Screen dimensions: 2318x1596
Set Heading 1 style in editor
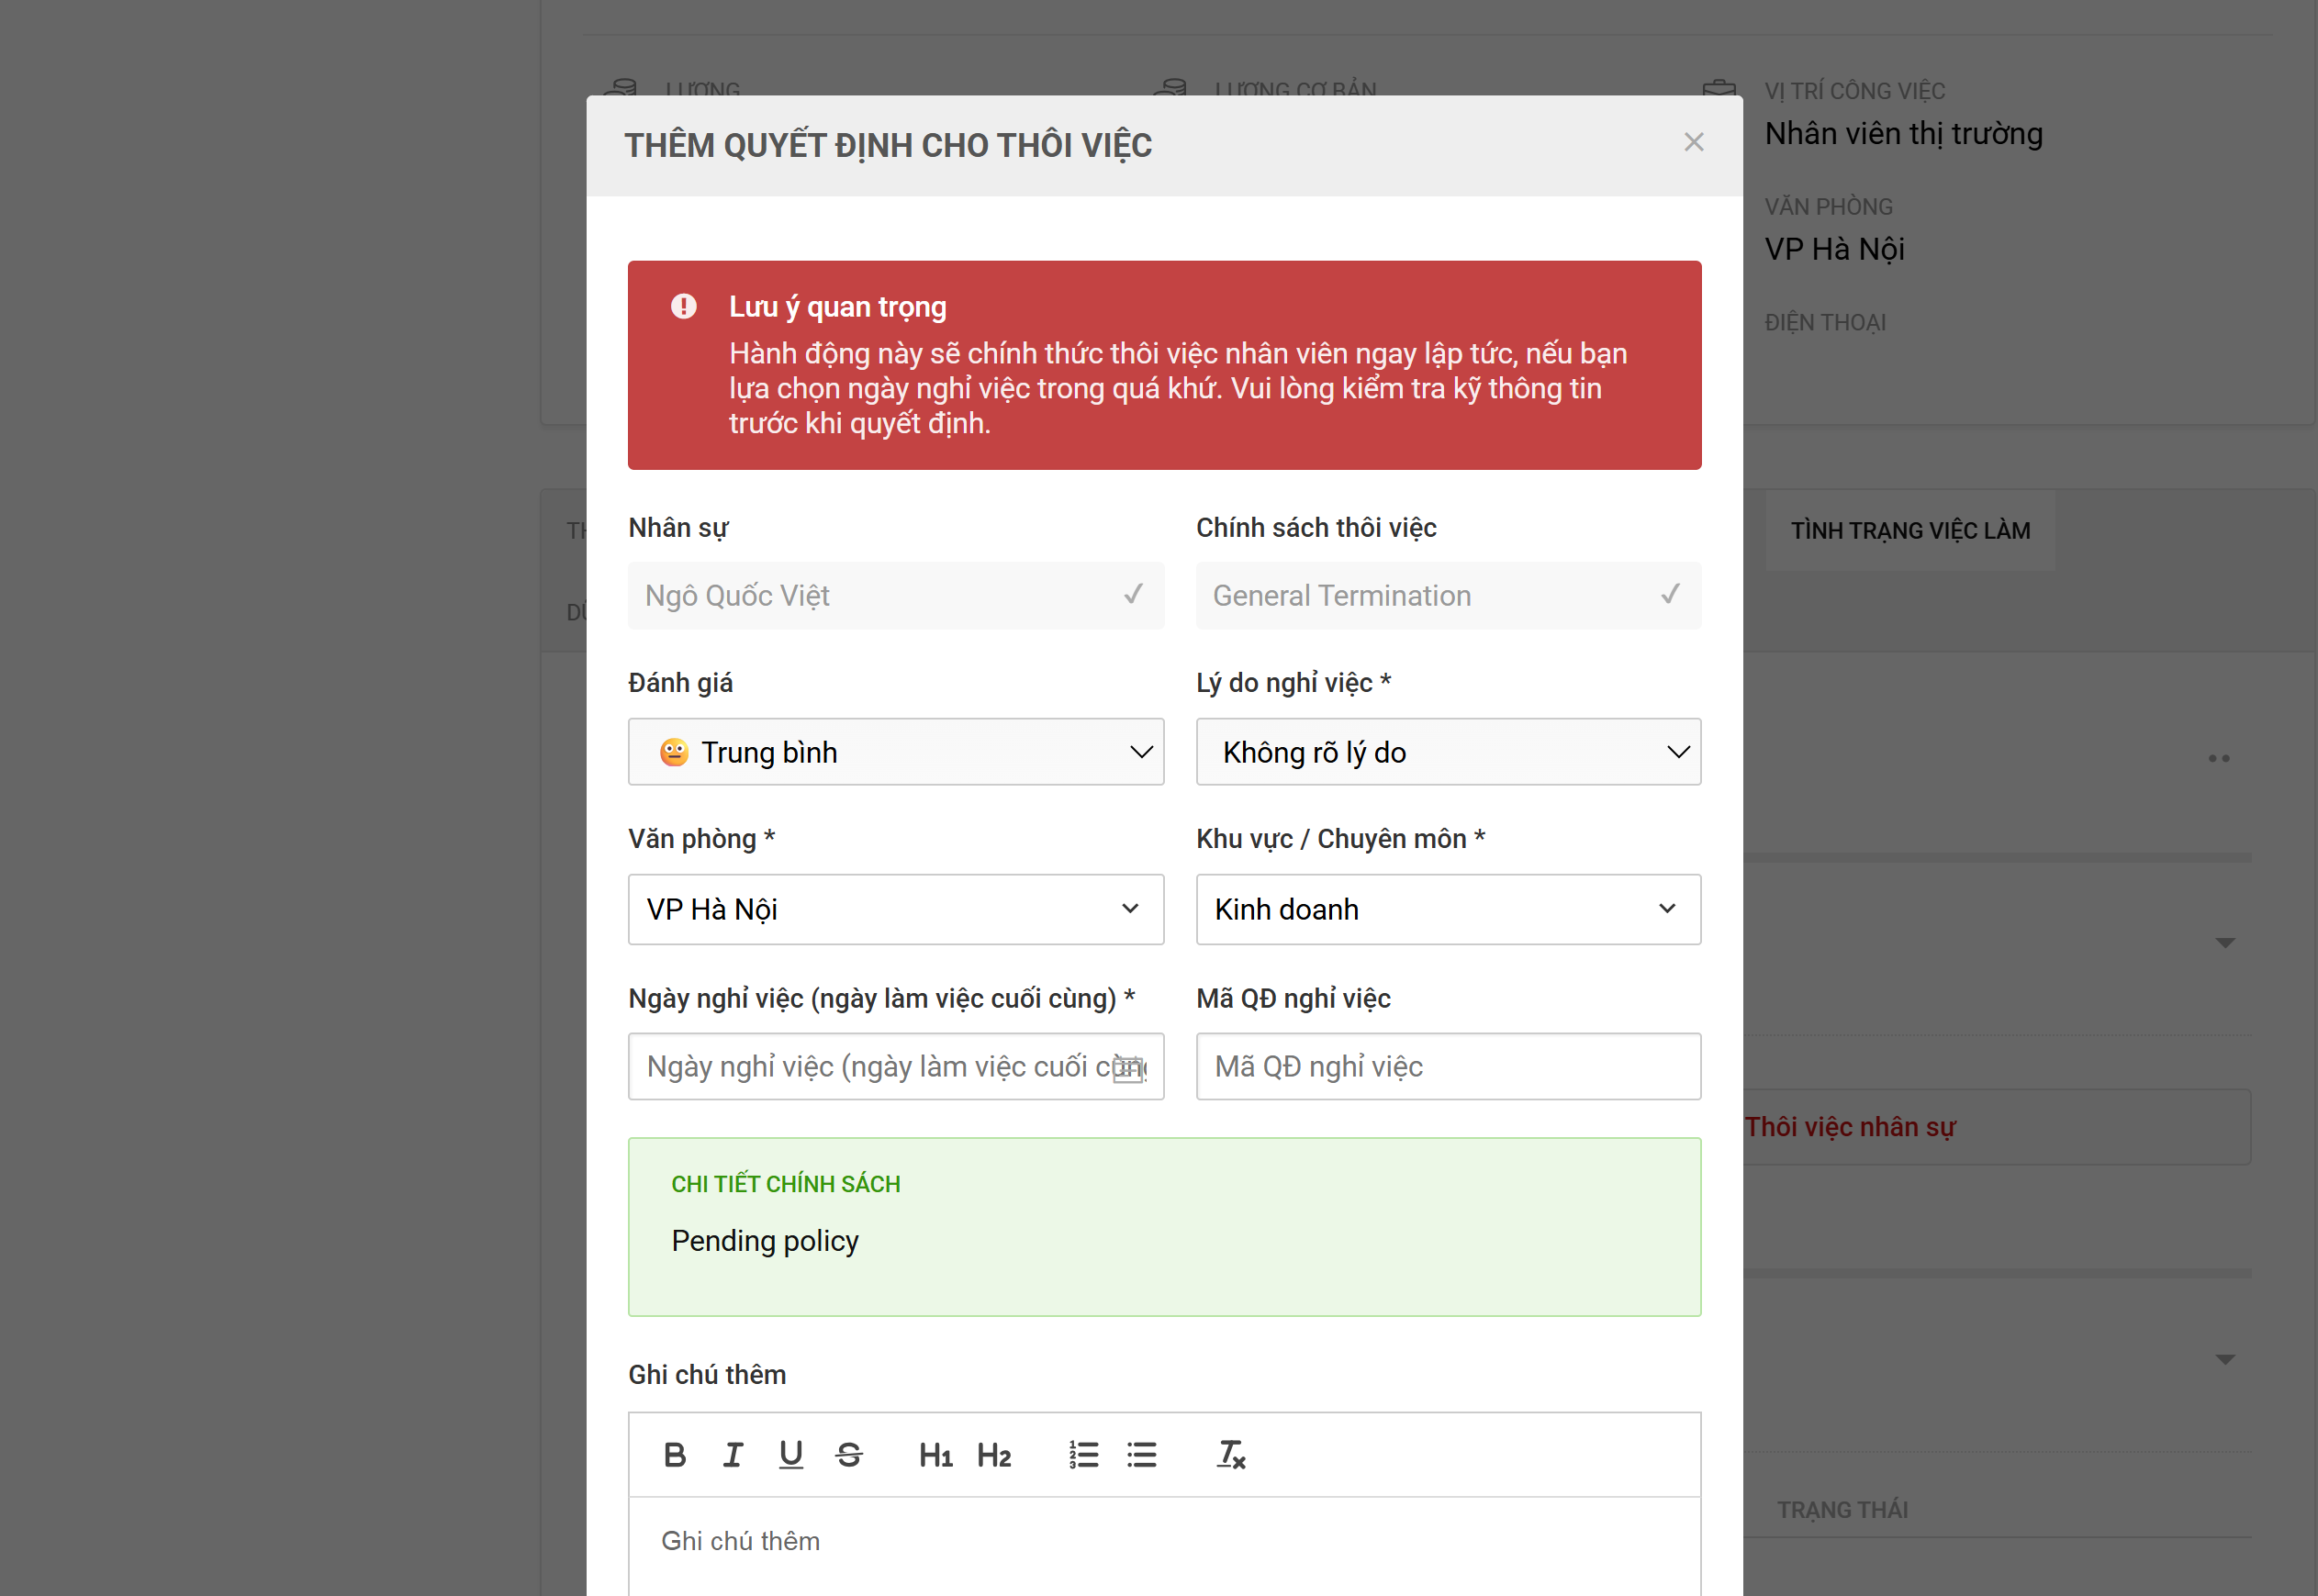(x=935, y=1455)
